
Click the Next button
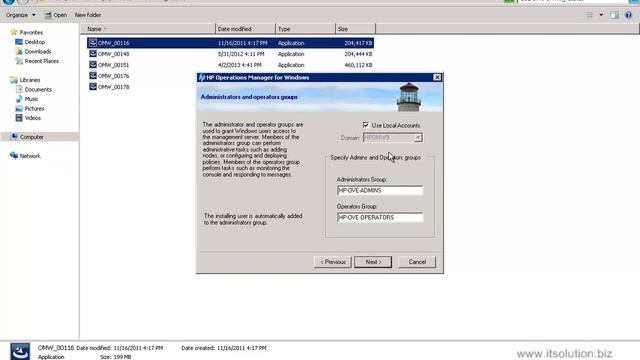373,262
